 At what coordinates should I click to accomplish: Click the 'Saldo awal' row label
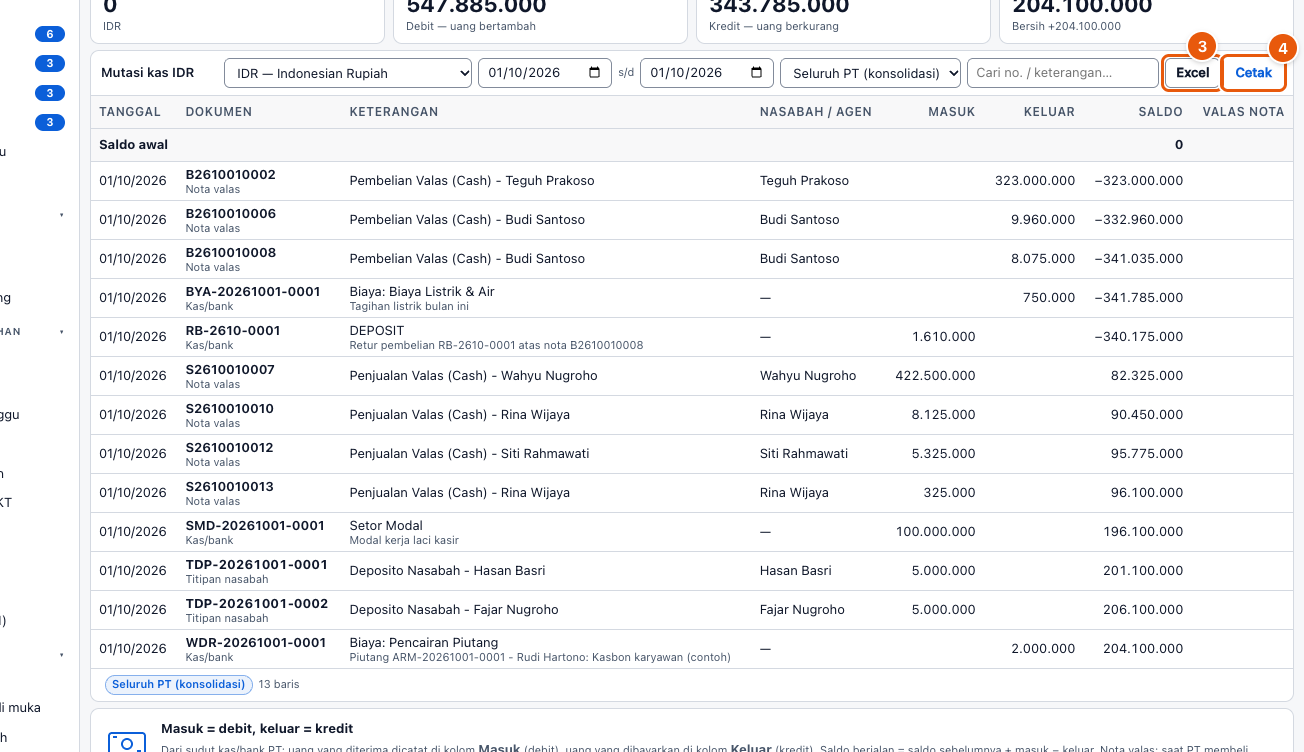pyautogui.click(x=134, y=145)
